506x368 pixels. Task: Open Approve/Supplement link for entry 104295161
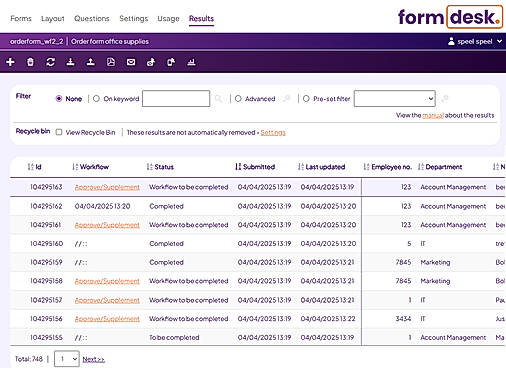pos(107,225)
